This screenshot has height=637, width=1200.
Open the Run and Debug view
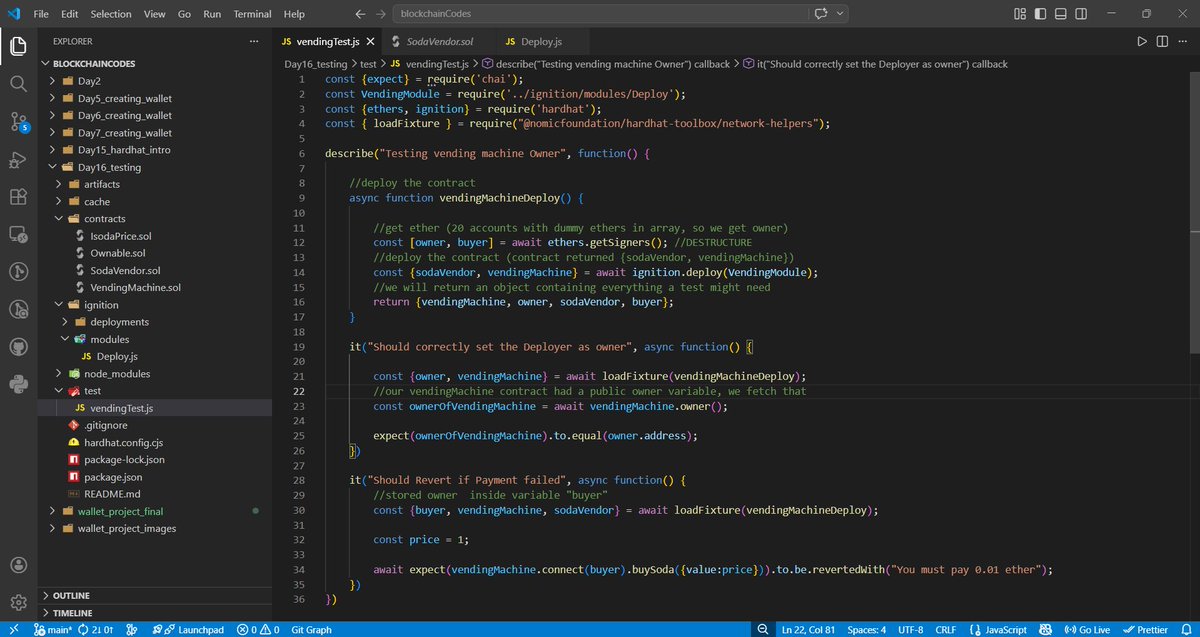pos(18,160)
